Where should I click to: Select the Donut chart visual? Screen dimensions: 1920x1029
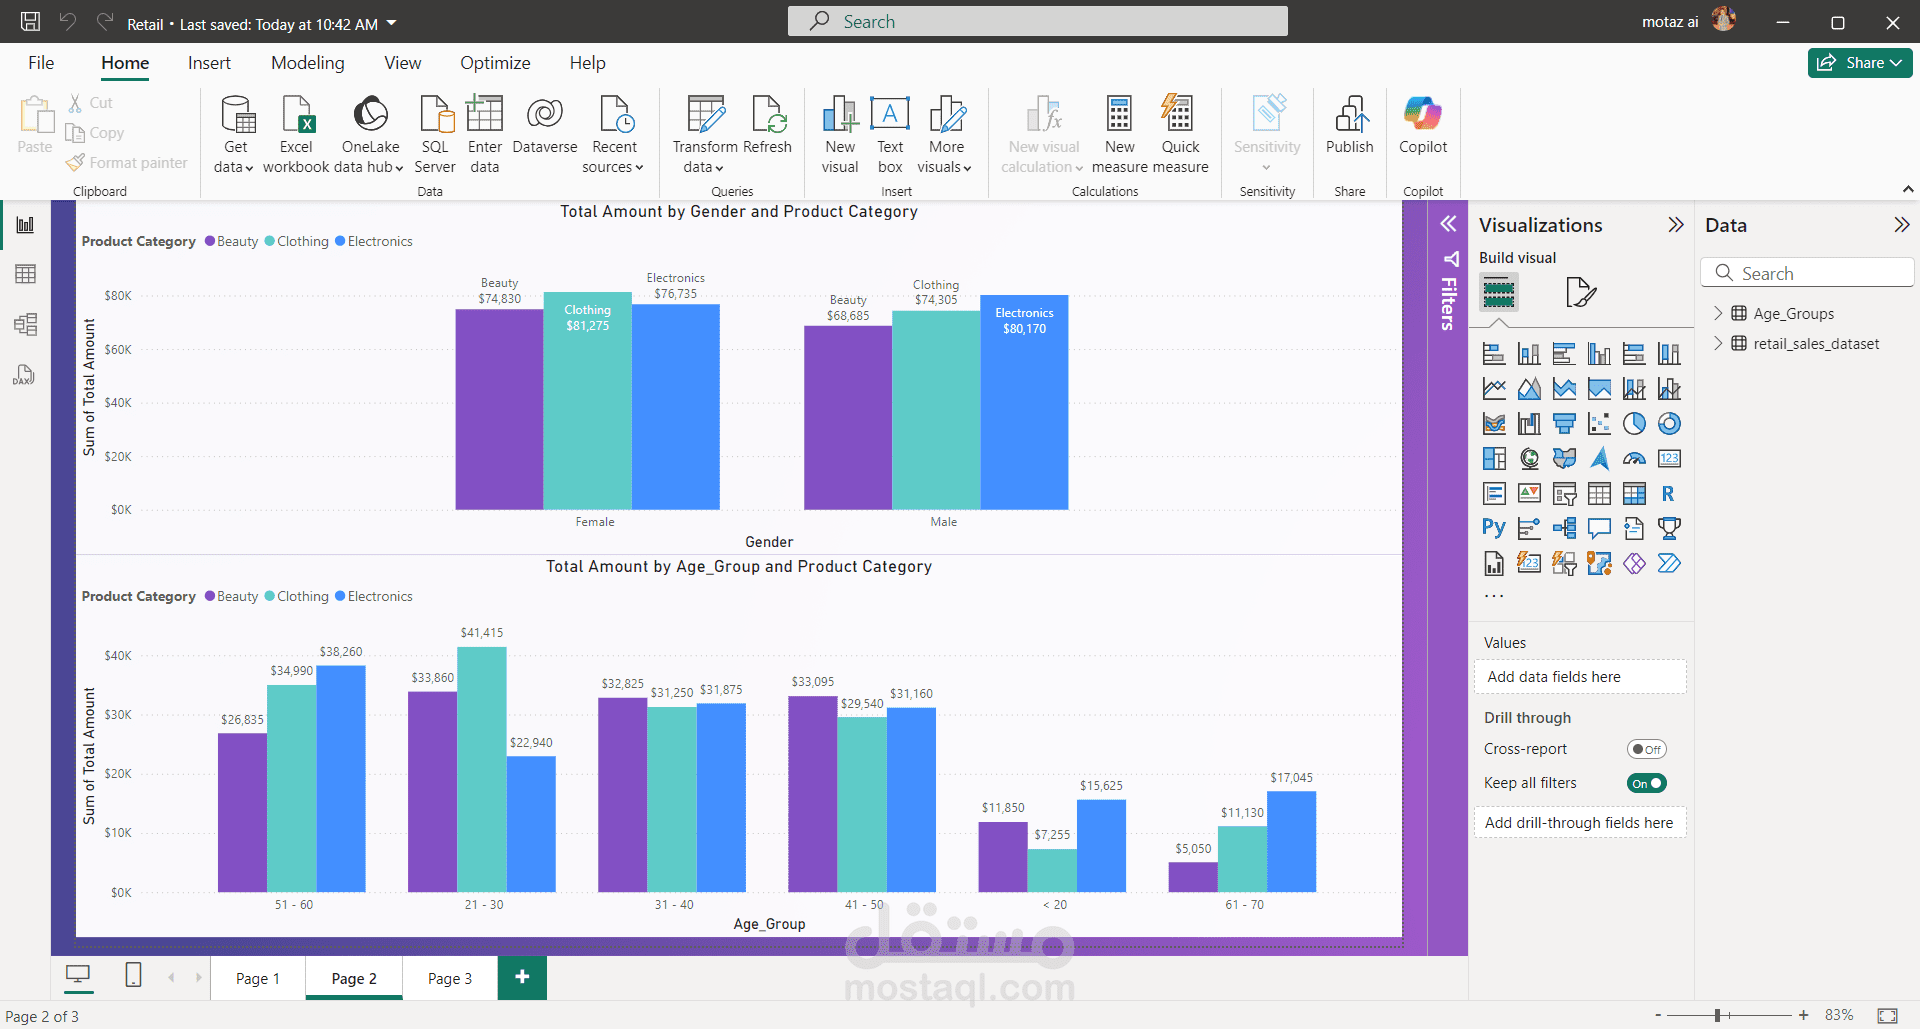click(x=1669, y=424)
